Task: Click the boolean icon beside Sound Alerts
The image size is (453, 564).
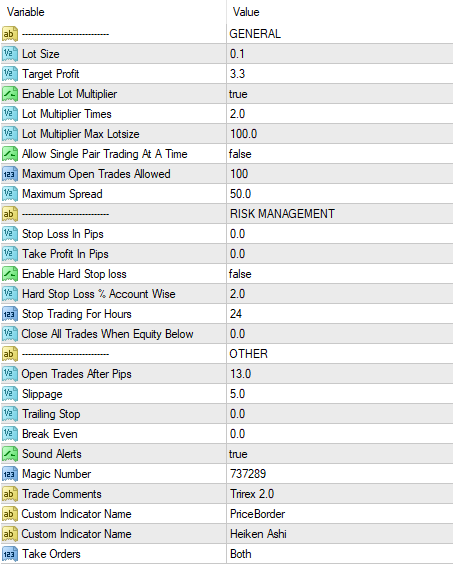Action: 10,454
